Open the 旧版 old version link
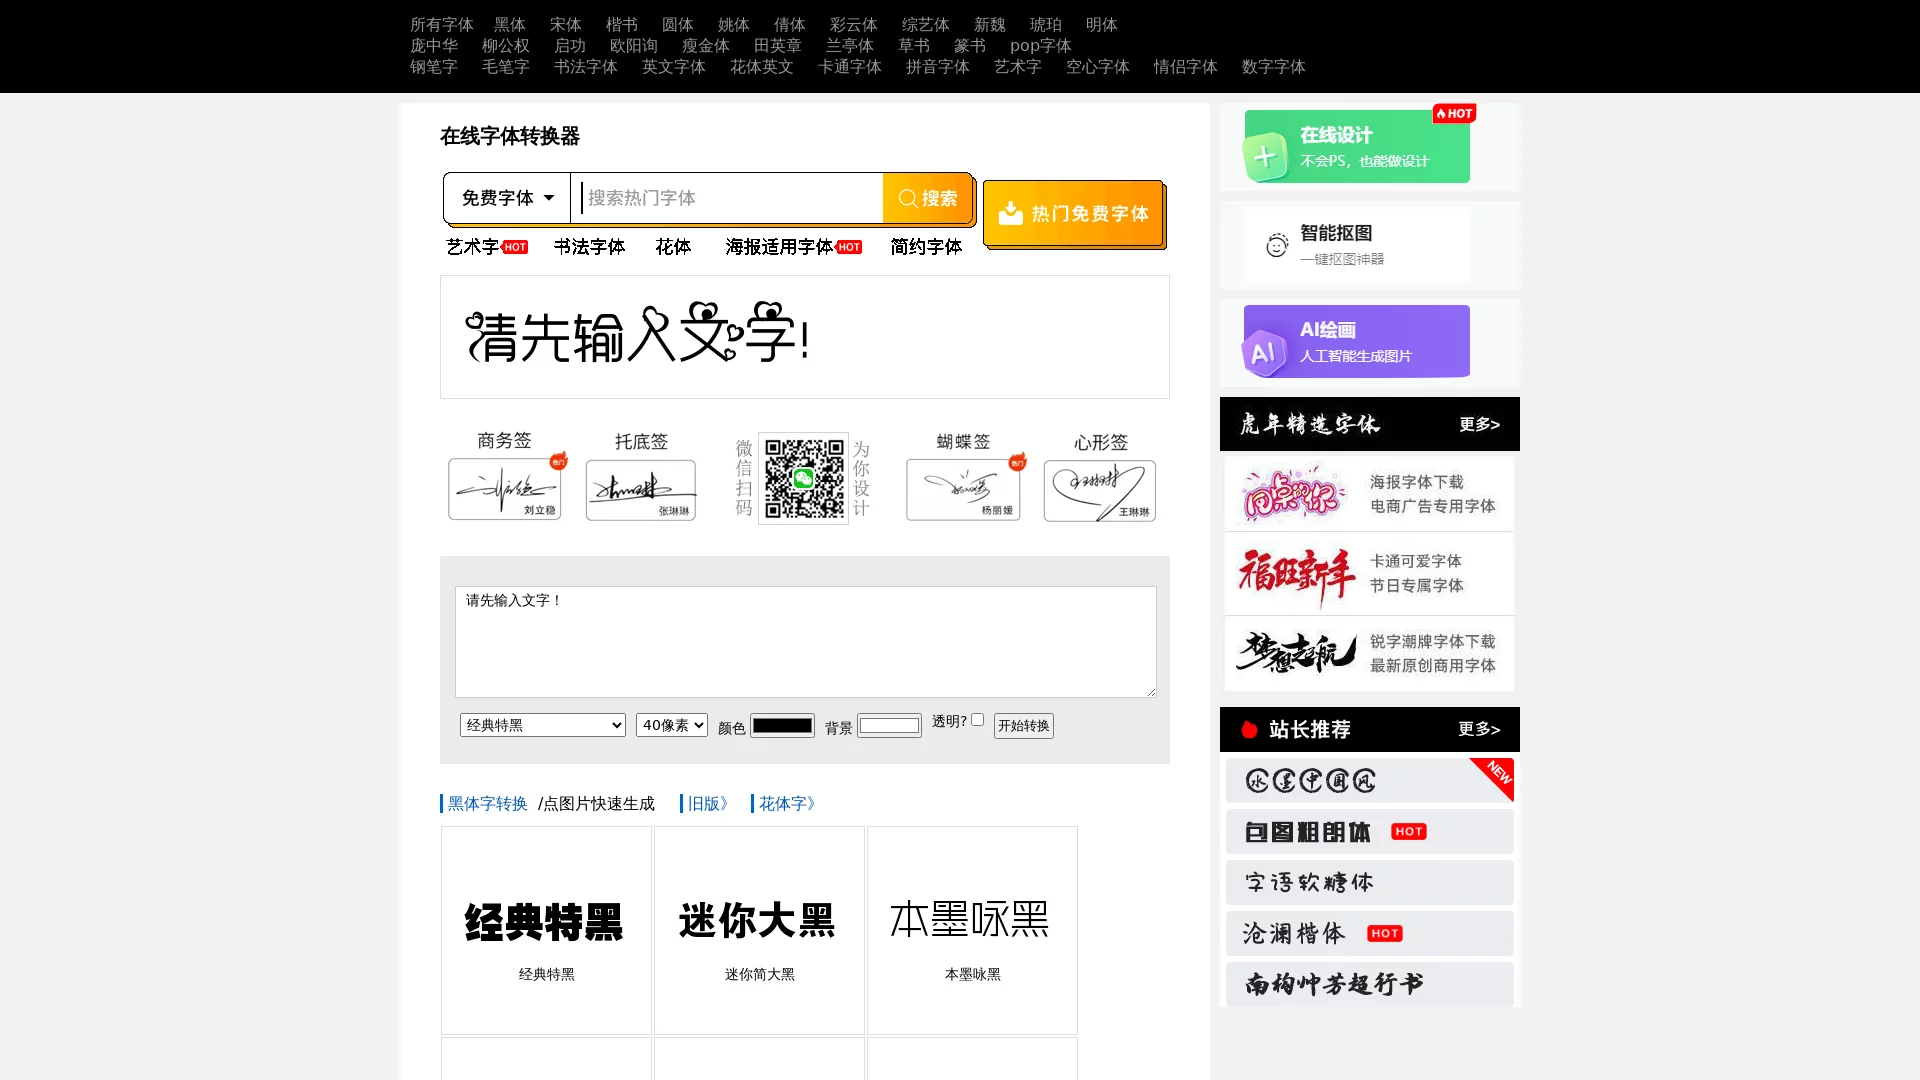The height and width of the screenshot is (1080, 1920). (704, 803)
